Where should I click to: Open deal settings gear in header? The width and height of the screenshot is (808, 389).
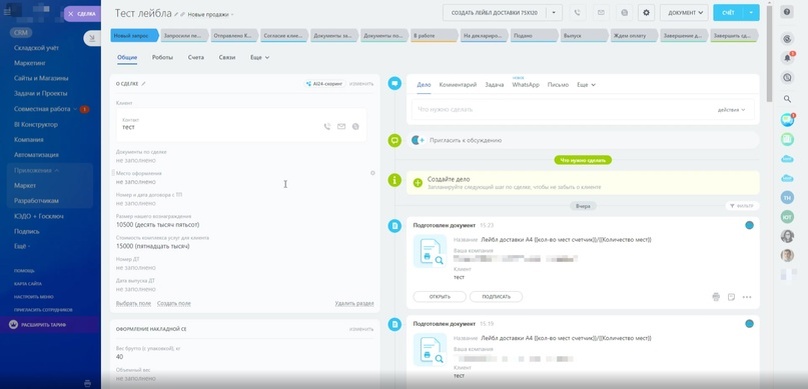click(x=646, y=12)
